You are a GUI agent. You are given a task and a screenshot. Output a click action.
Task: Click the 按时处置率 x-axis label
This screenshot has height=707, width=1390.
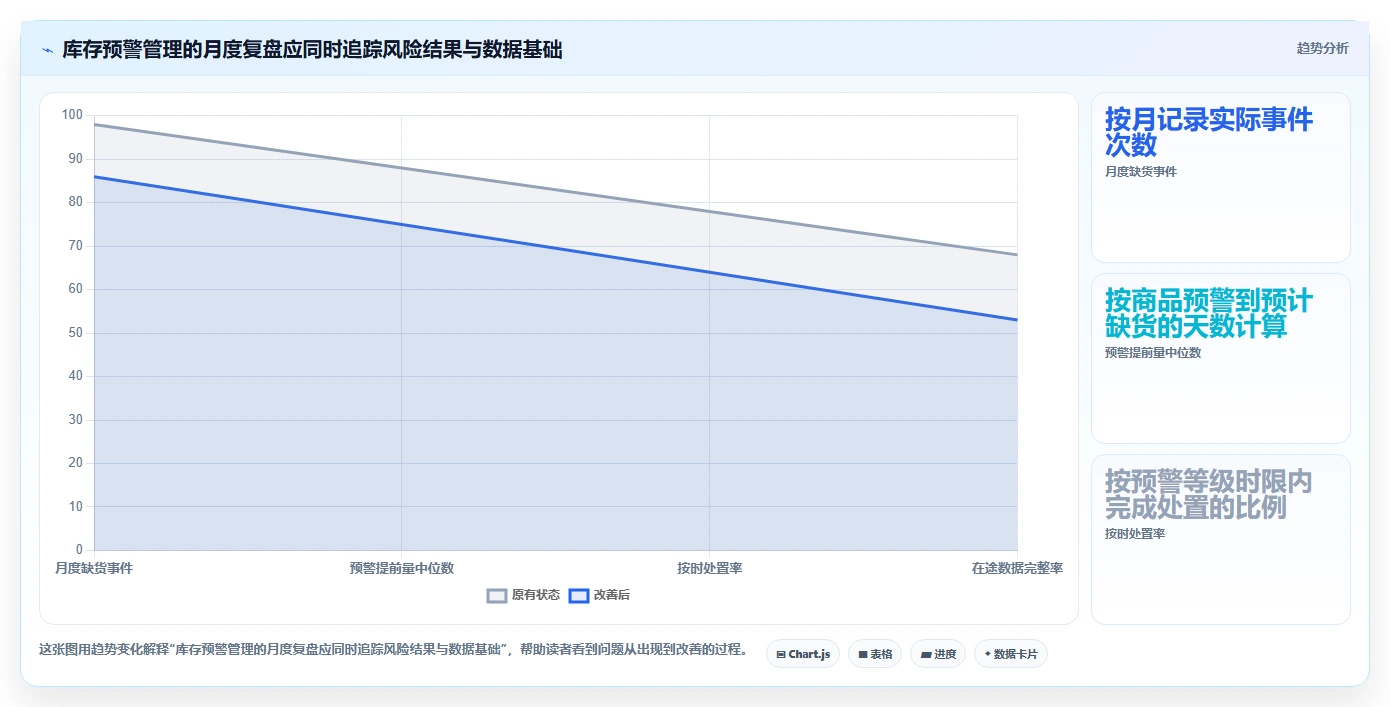coord(709,568)
